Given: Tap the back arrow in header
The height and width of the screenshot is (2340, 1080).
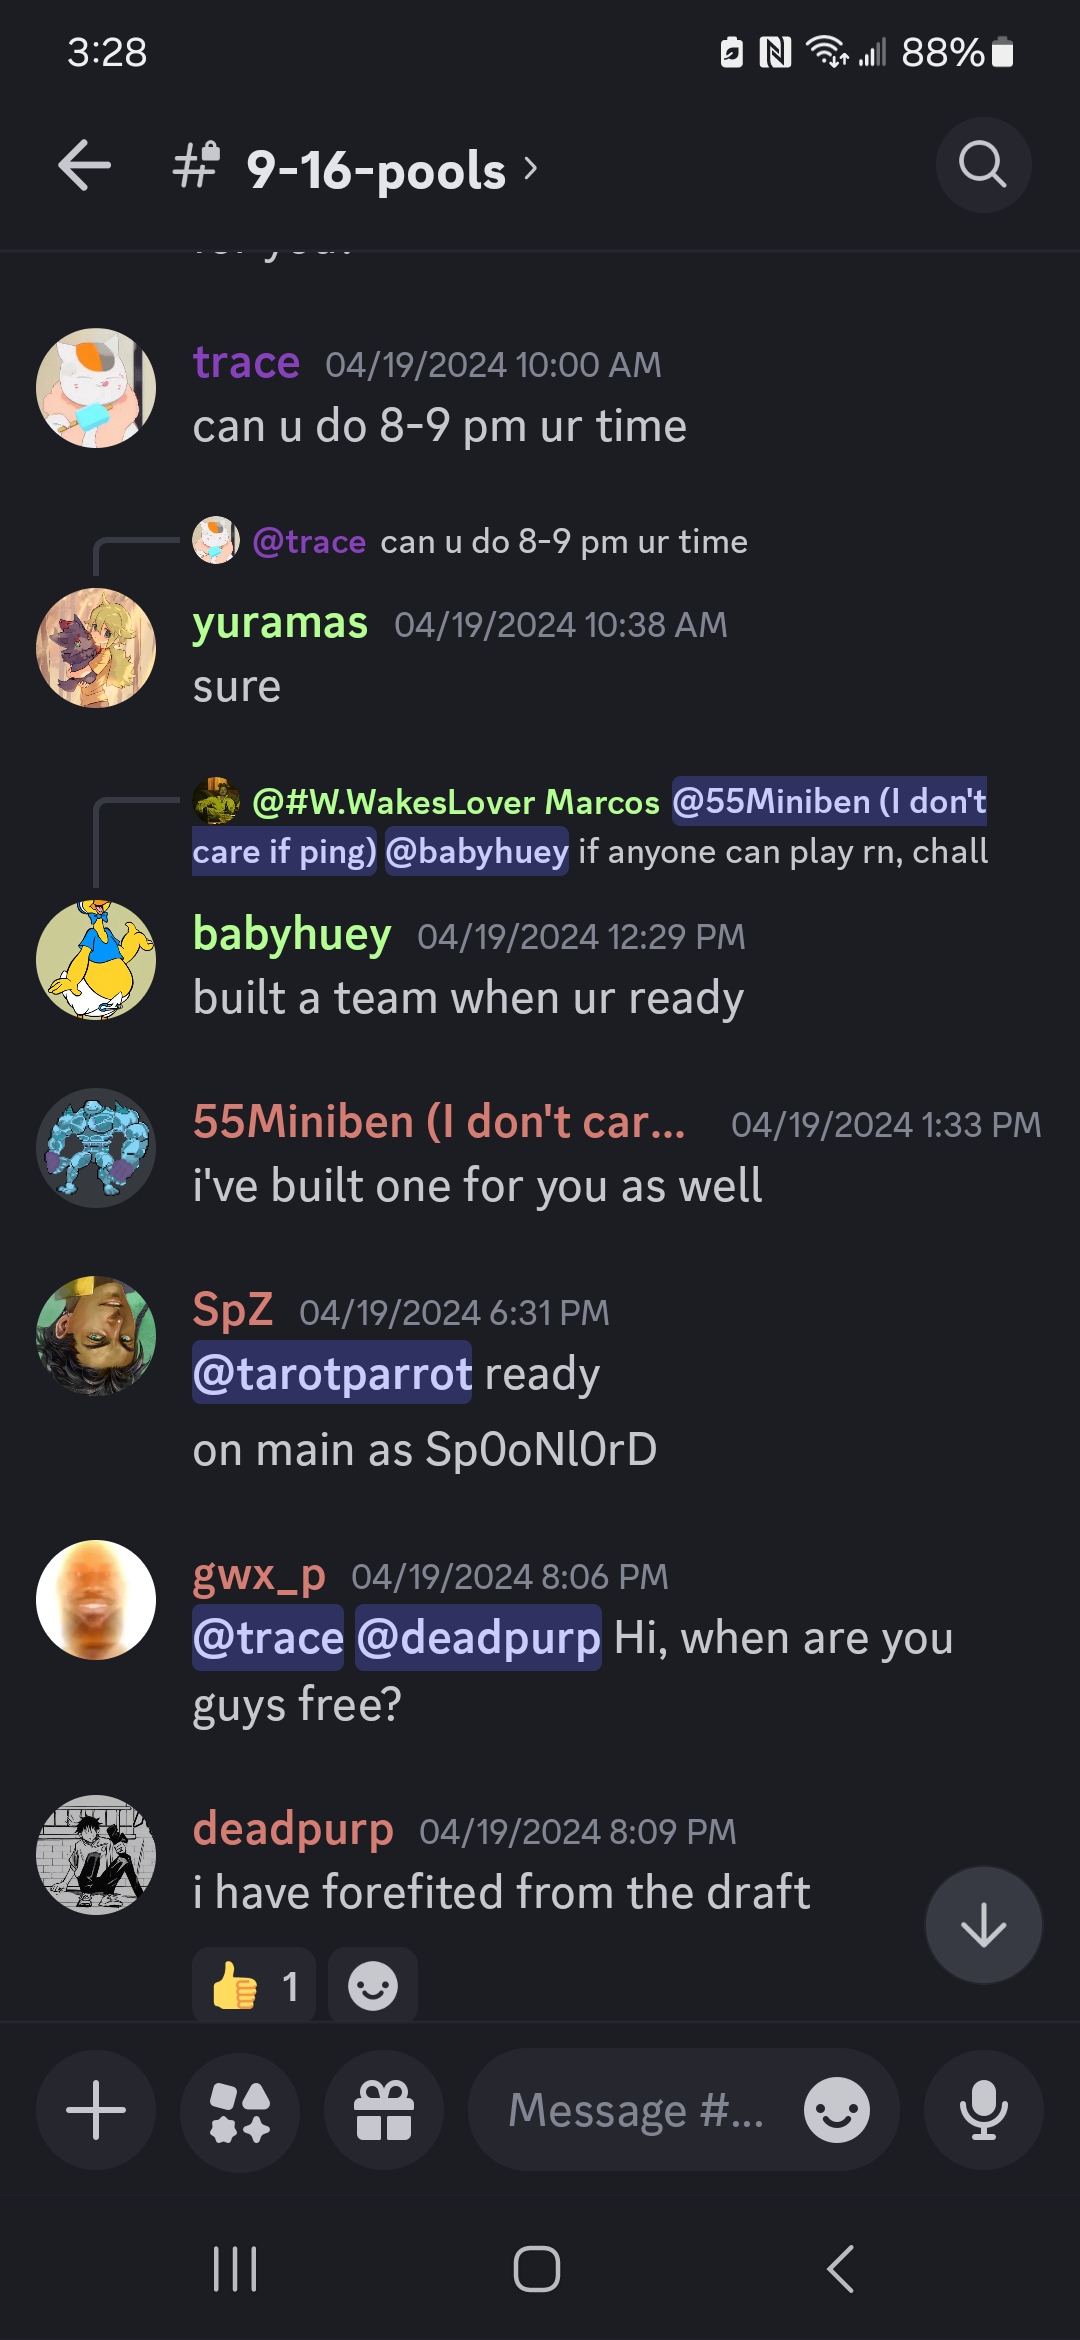Looking at the screenshot, I should tap(84, 165).
